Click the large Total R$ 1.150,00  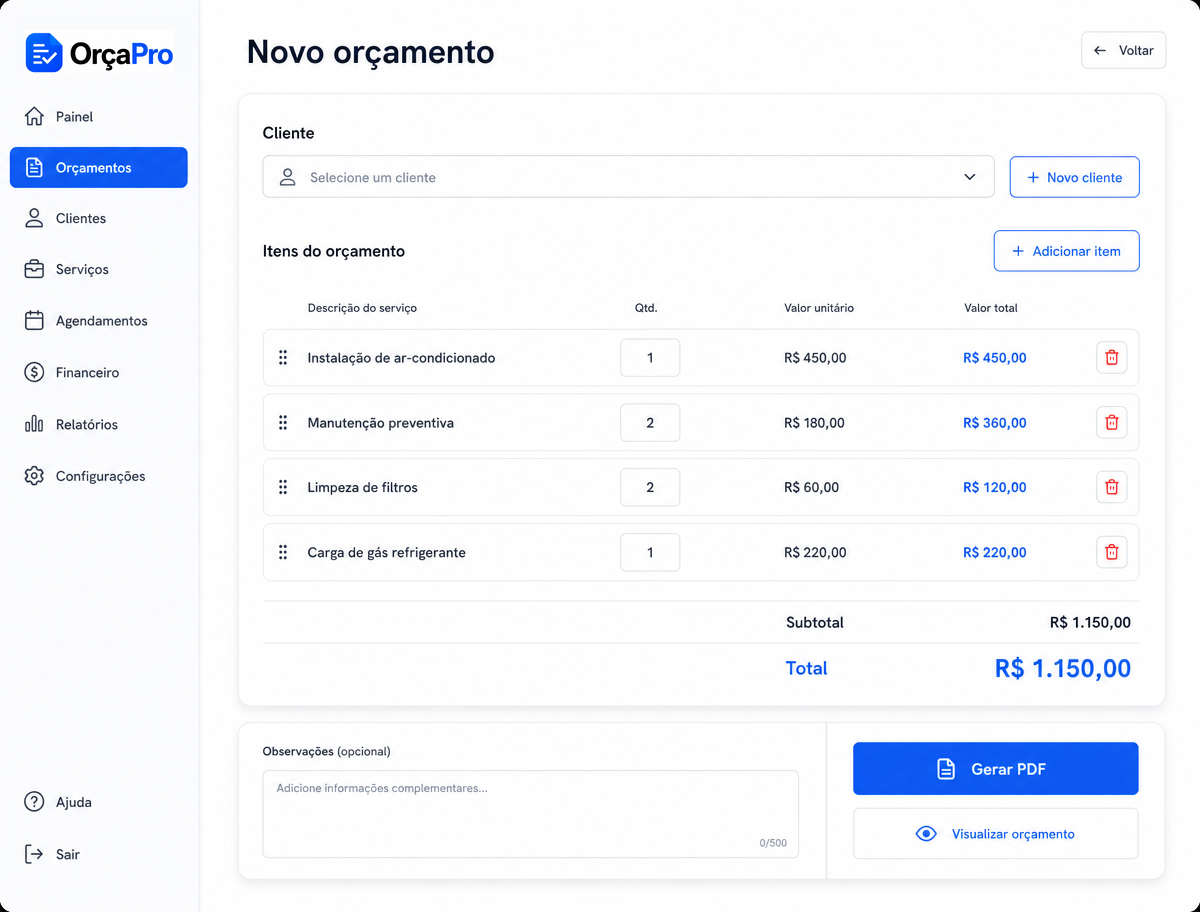(x=1063, y=669)
